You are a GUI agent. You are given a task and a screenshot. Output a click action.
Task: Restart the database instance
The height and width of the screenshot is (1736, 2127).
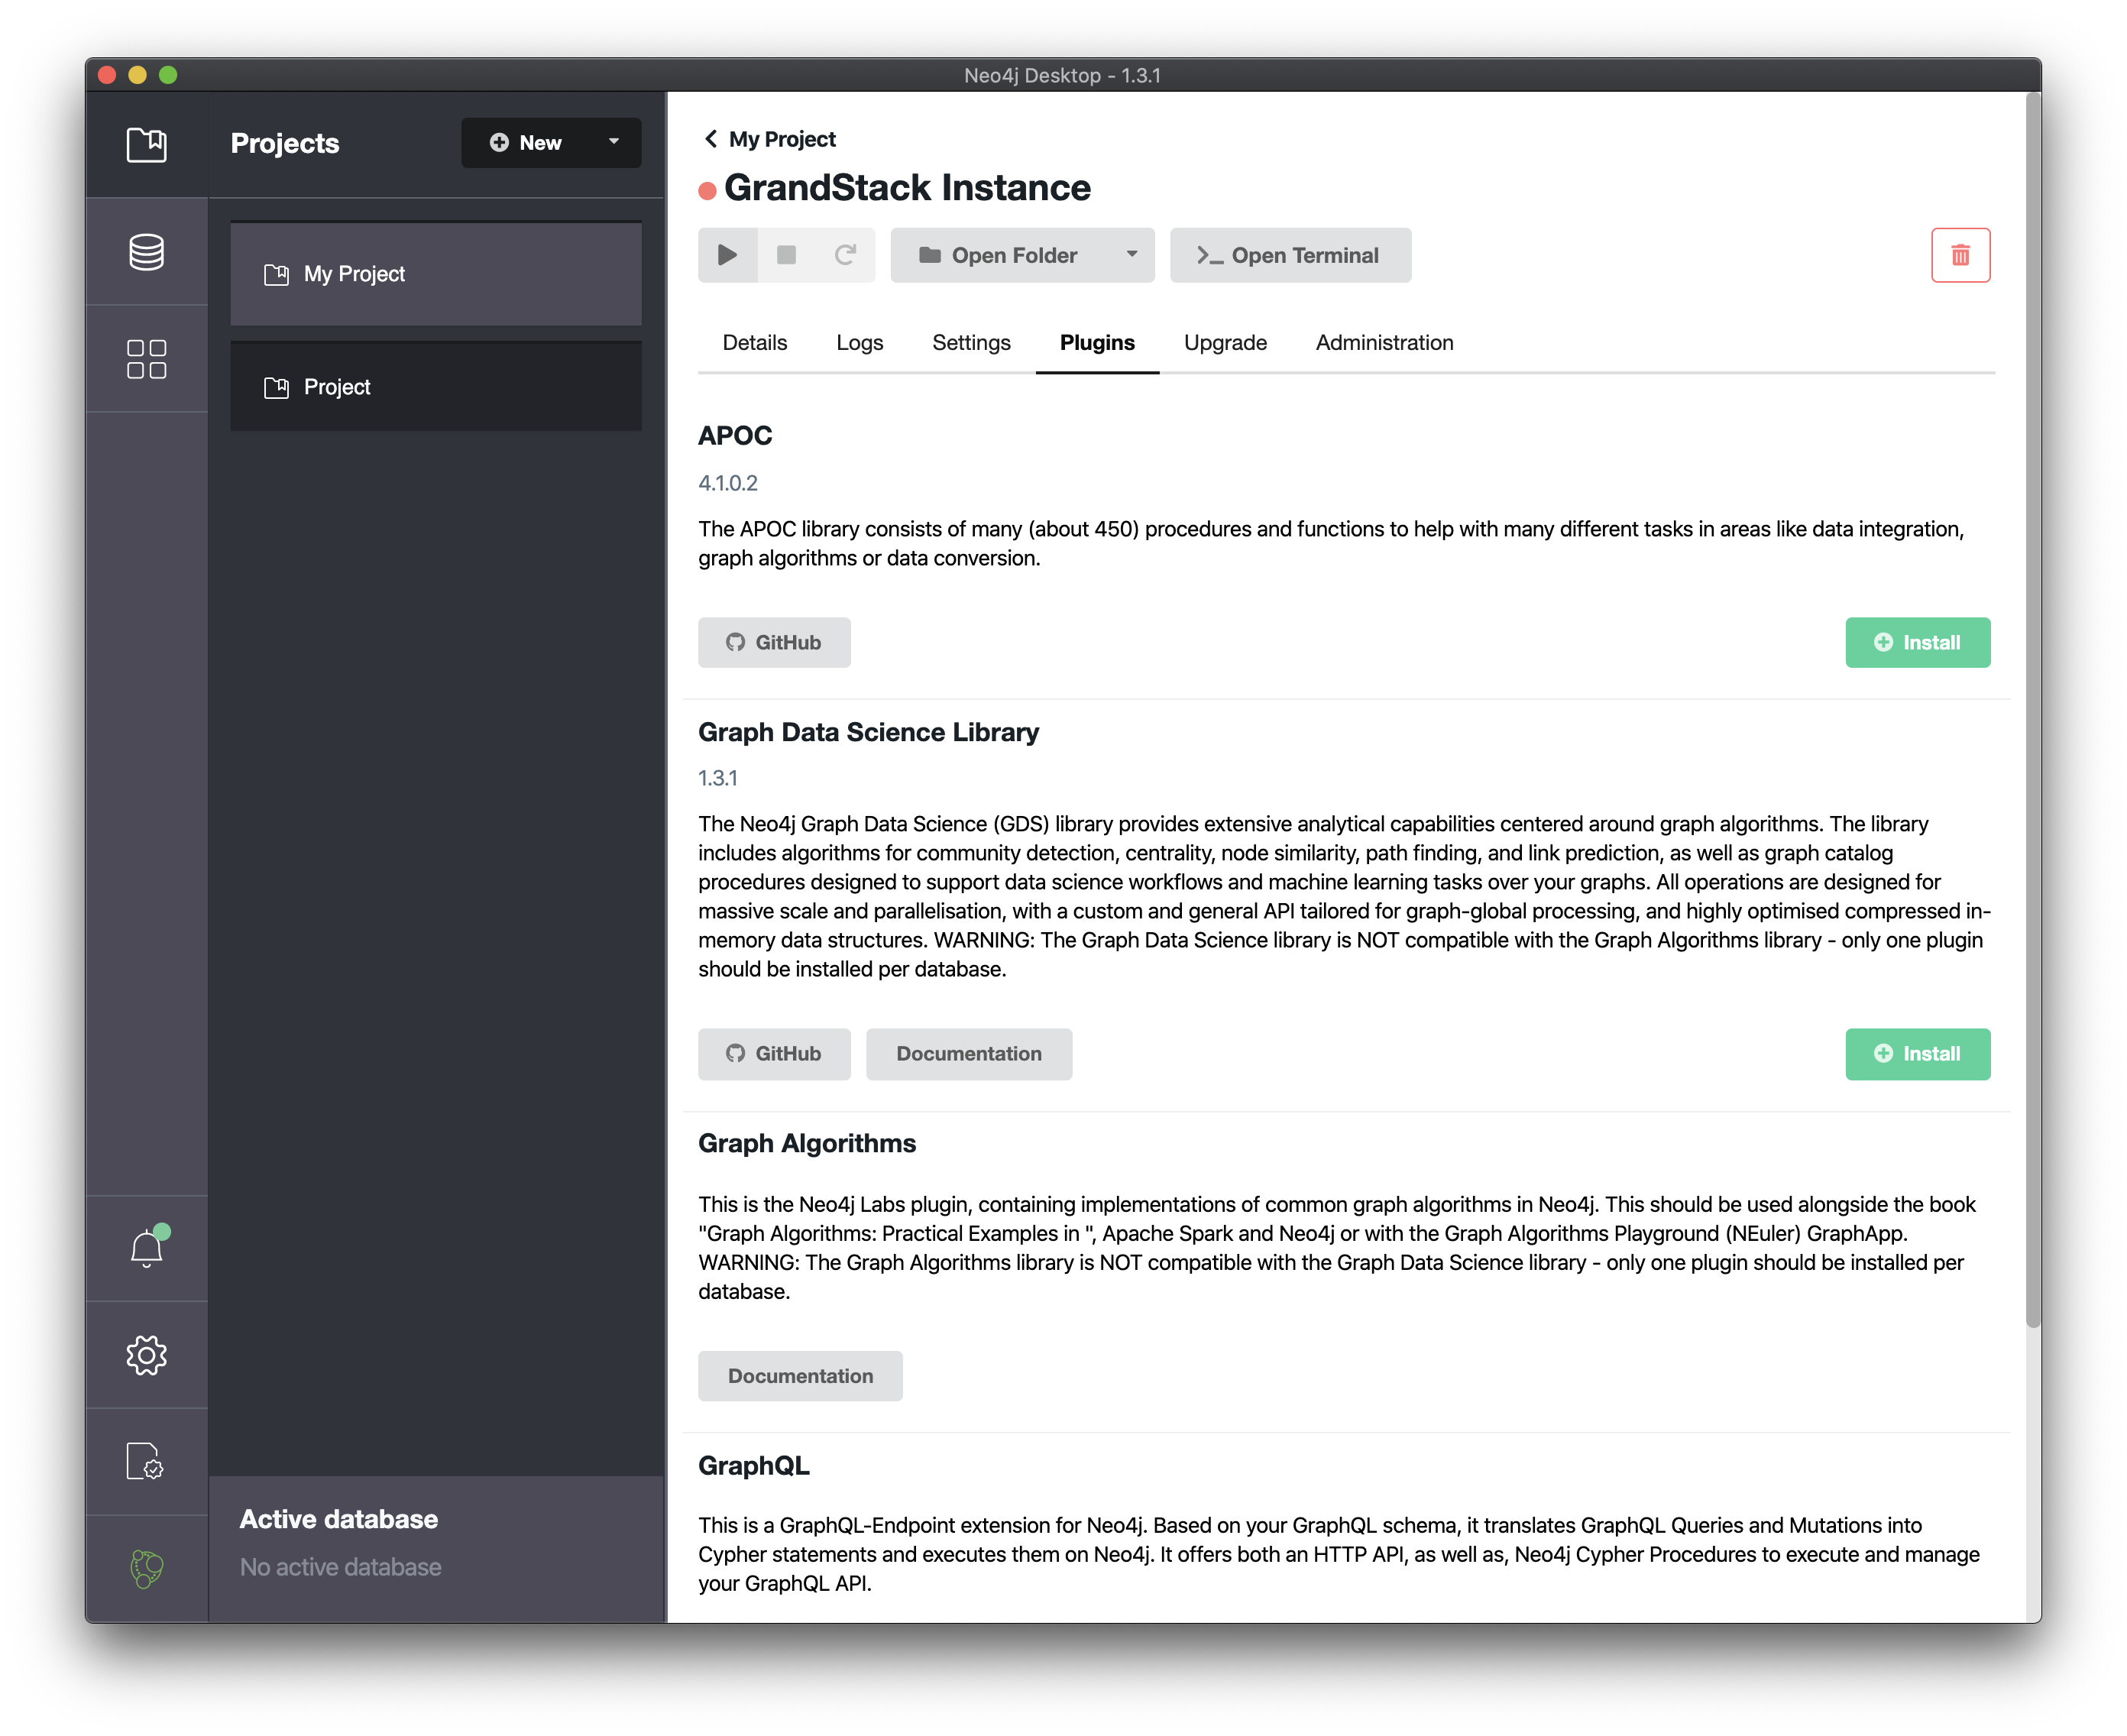[x=845, y=255]
